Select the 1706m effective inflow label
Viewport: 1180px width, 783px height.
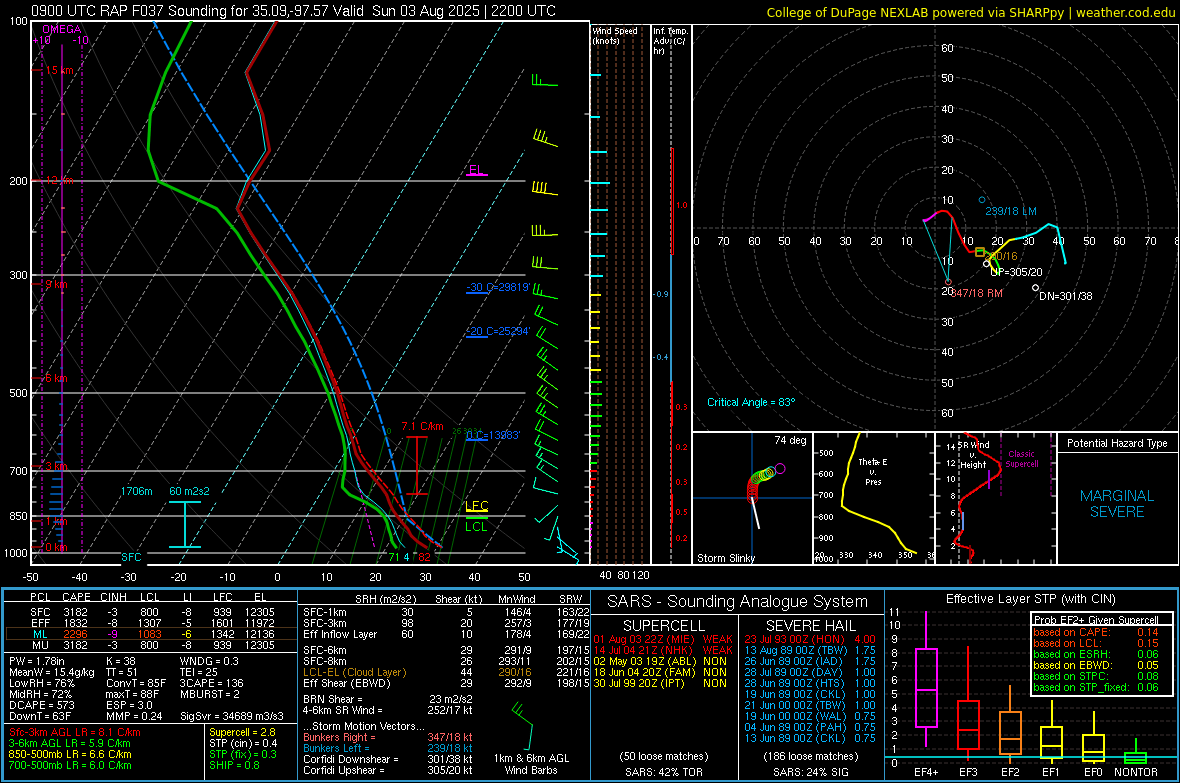[136, 491]
